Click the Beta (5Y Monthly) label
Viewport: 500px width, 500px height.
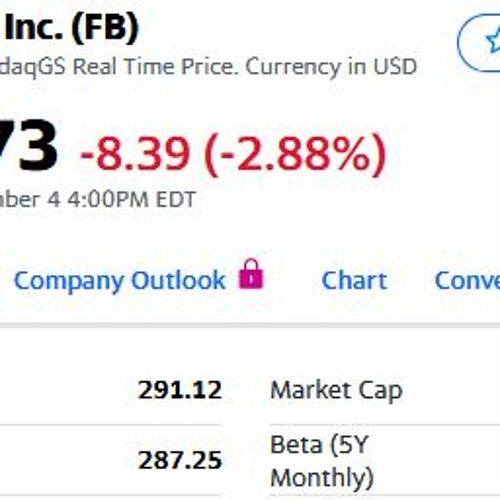click(322, 461)
